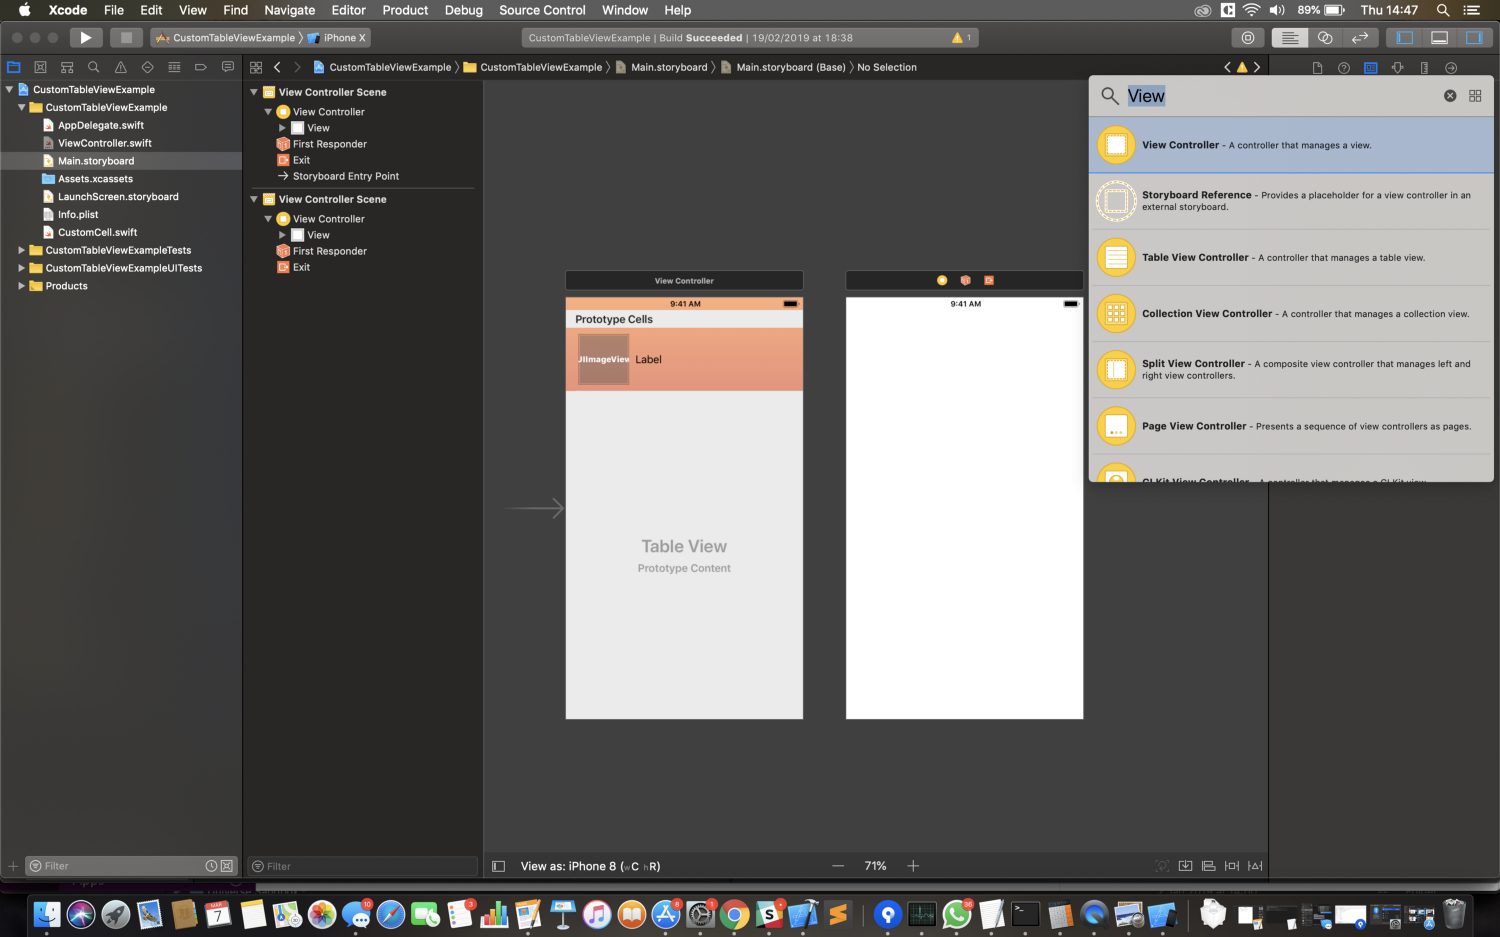The height and width of the screenshot is (937, 1500).
Task: Select Page View Controller in the library
Action: (x=1291, y=426)
